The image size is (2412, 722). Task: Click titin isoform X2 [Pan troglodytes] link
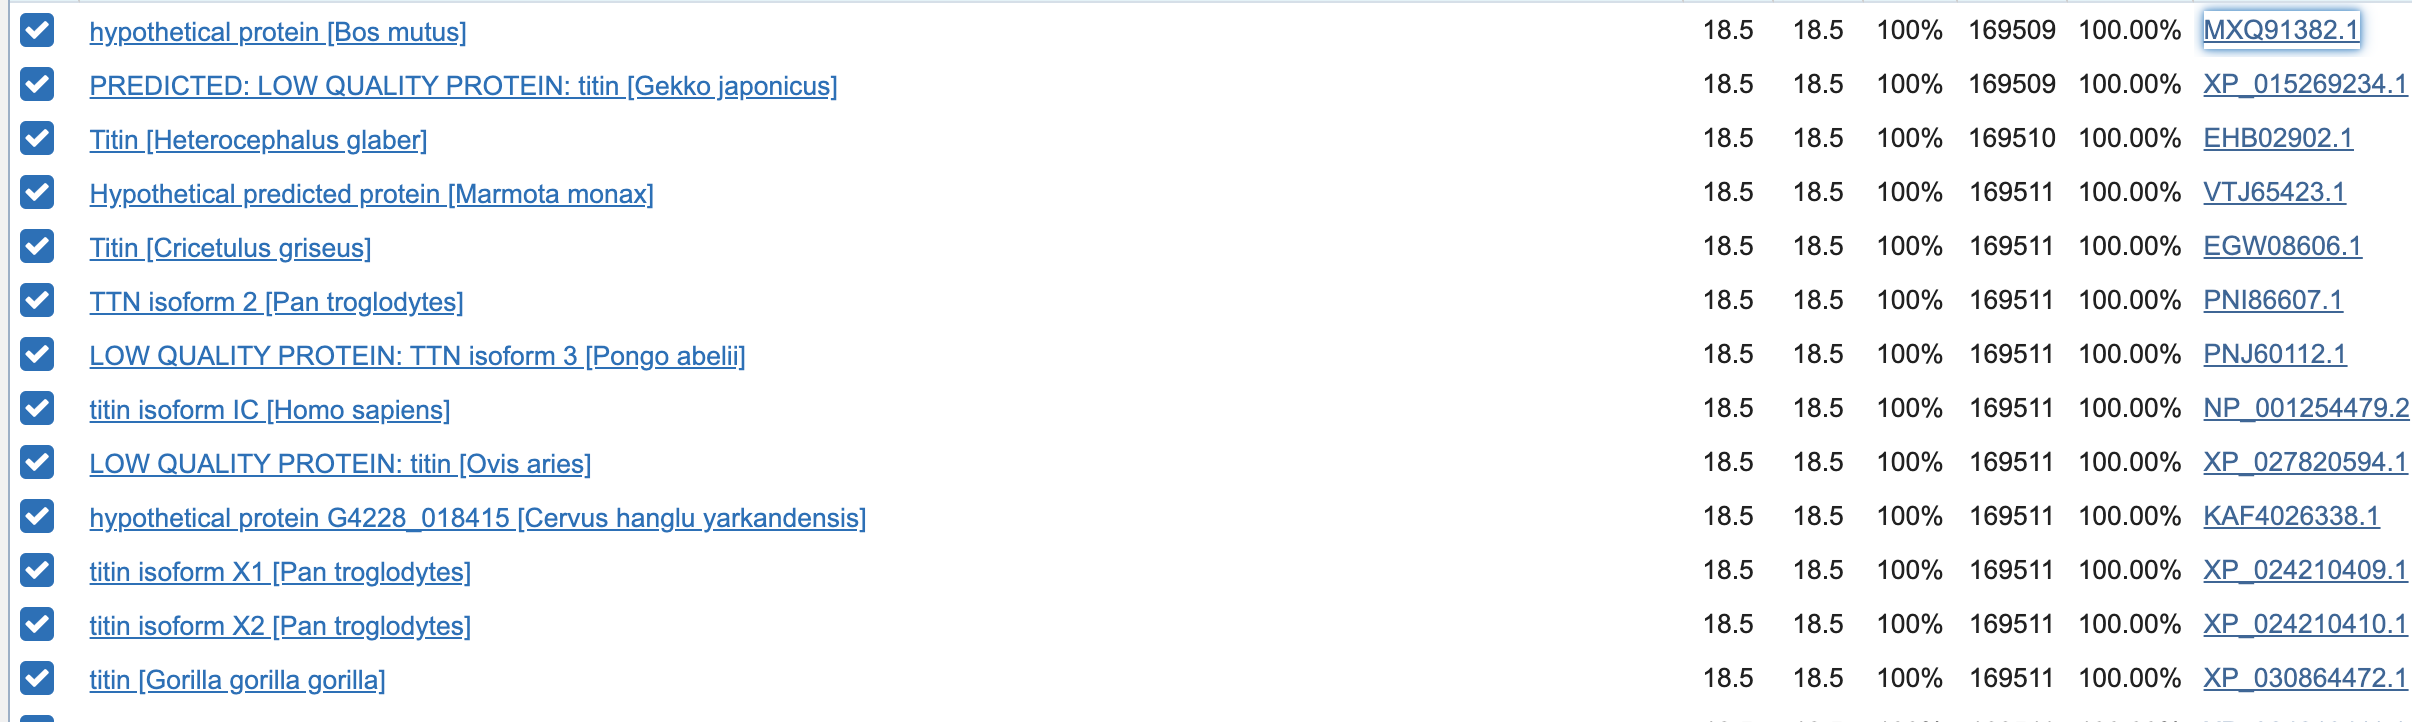(279, 626)
